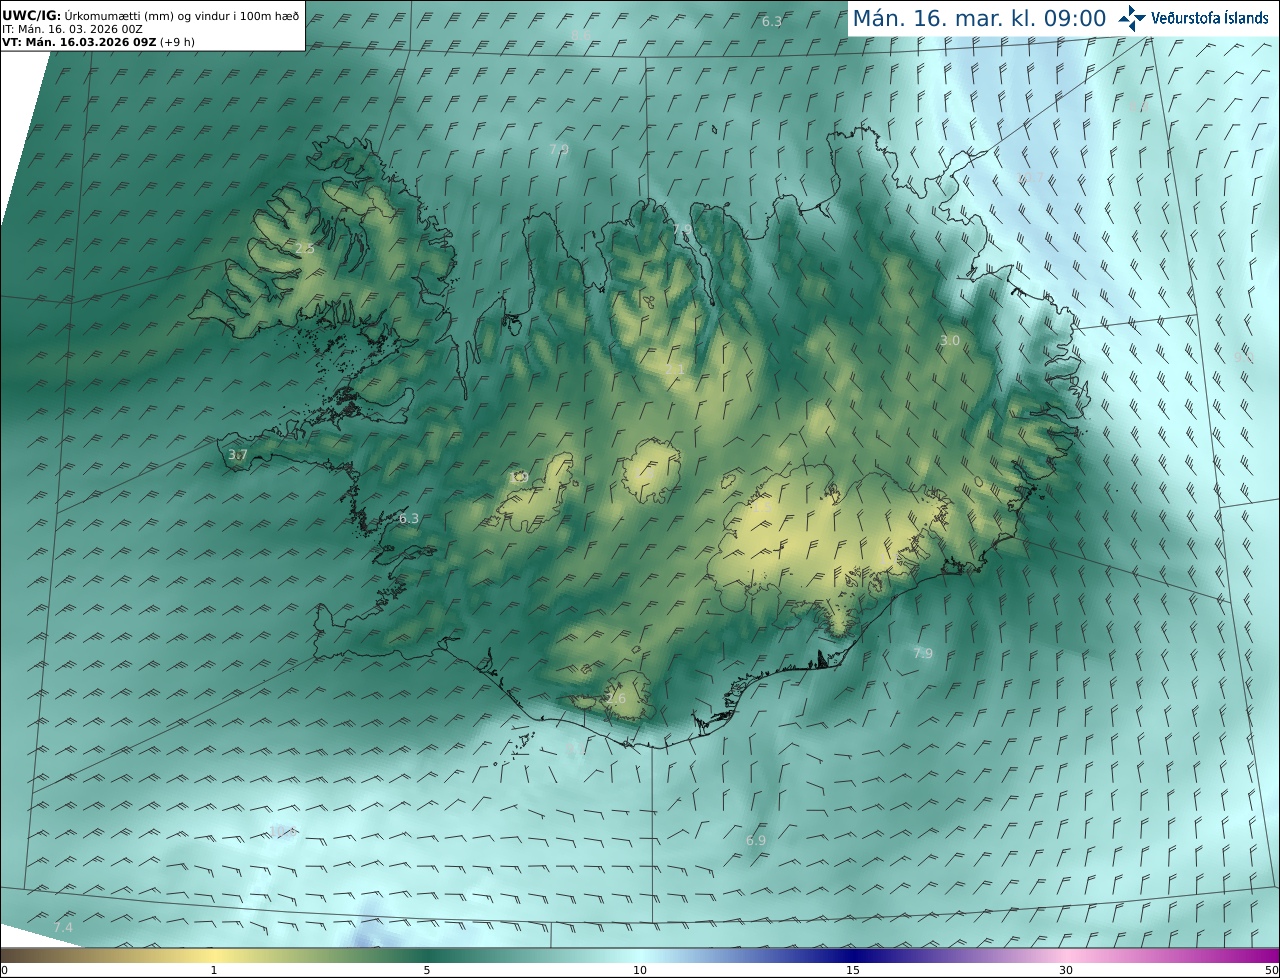The image size is (1280, 978).
Task: Click the 5 tick on the color scale
Action: click(x=427, y=970)
